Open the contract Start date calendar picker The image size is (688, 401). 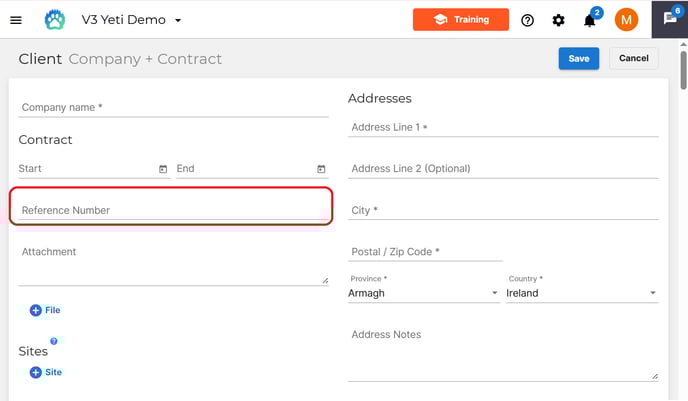pyautogui.click(x=163, y=169)
